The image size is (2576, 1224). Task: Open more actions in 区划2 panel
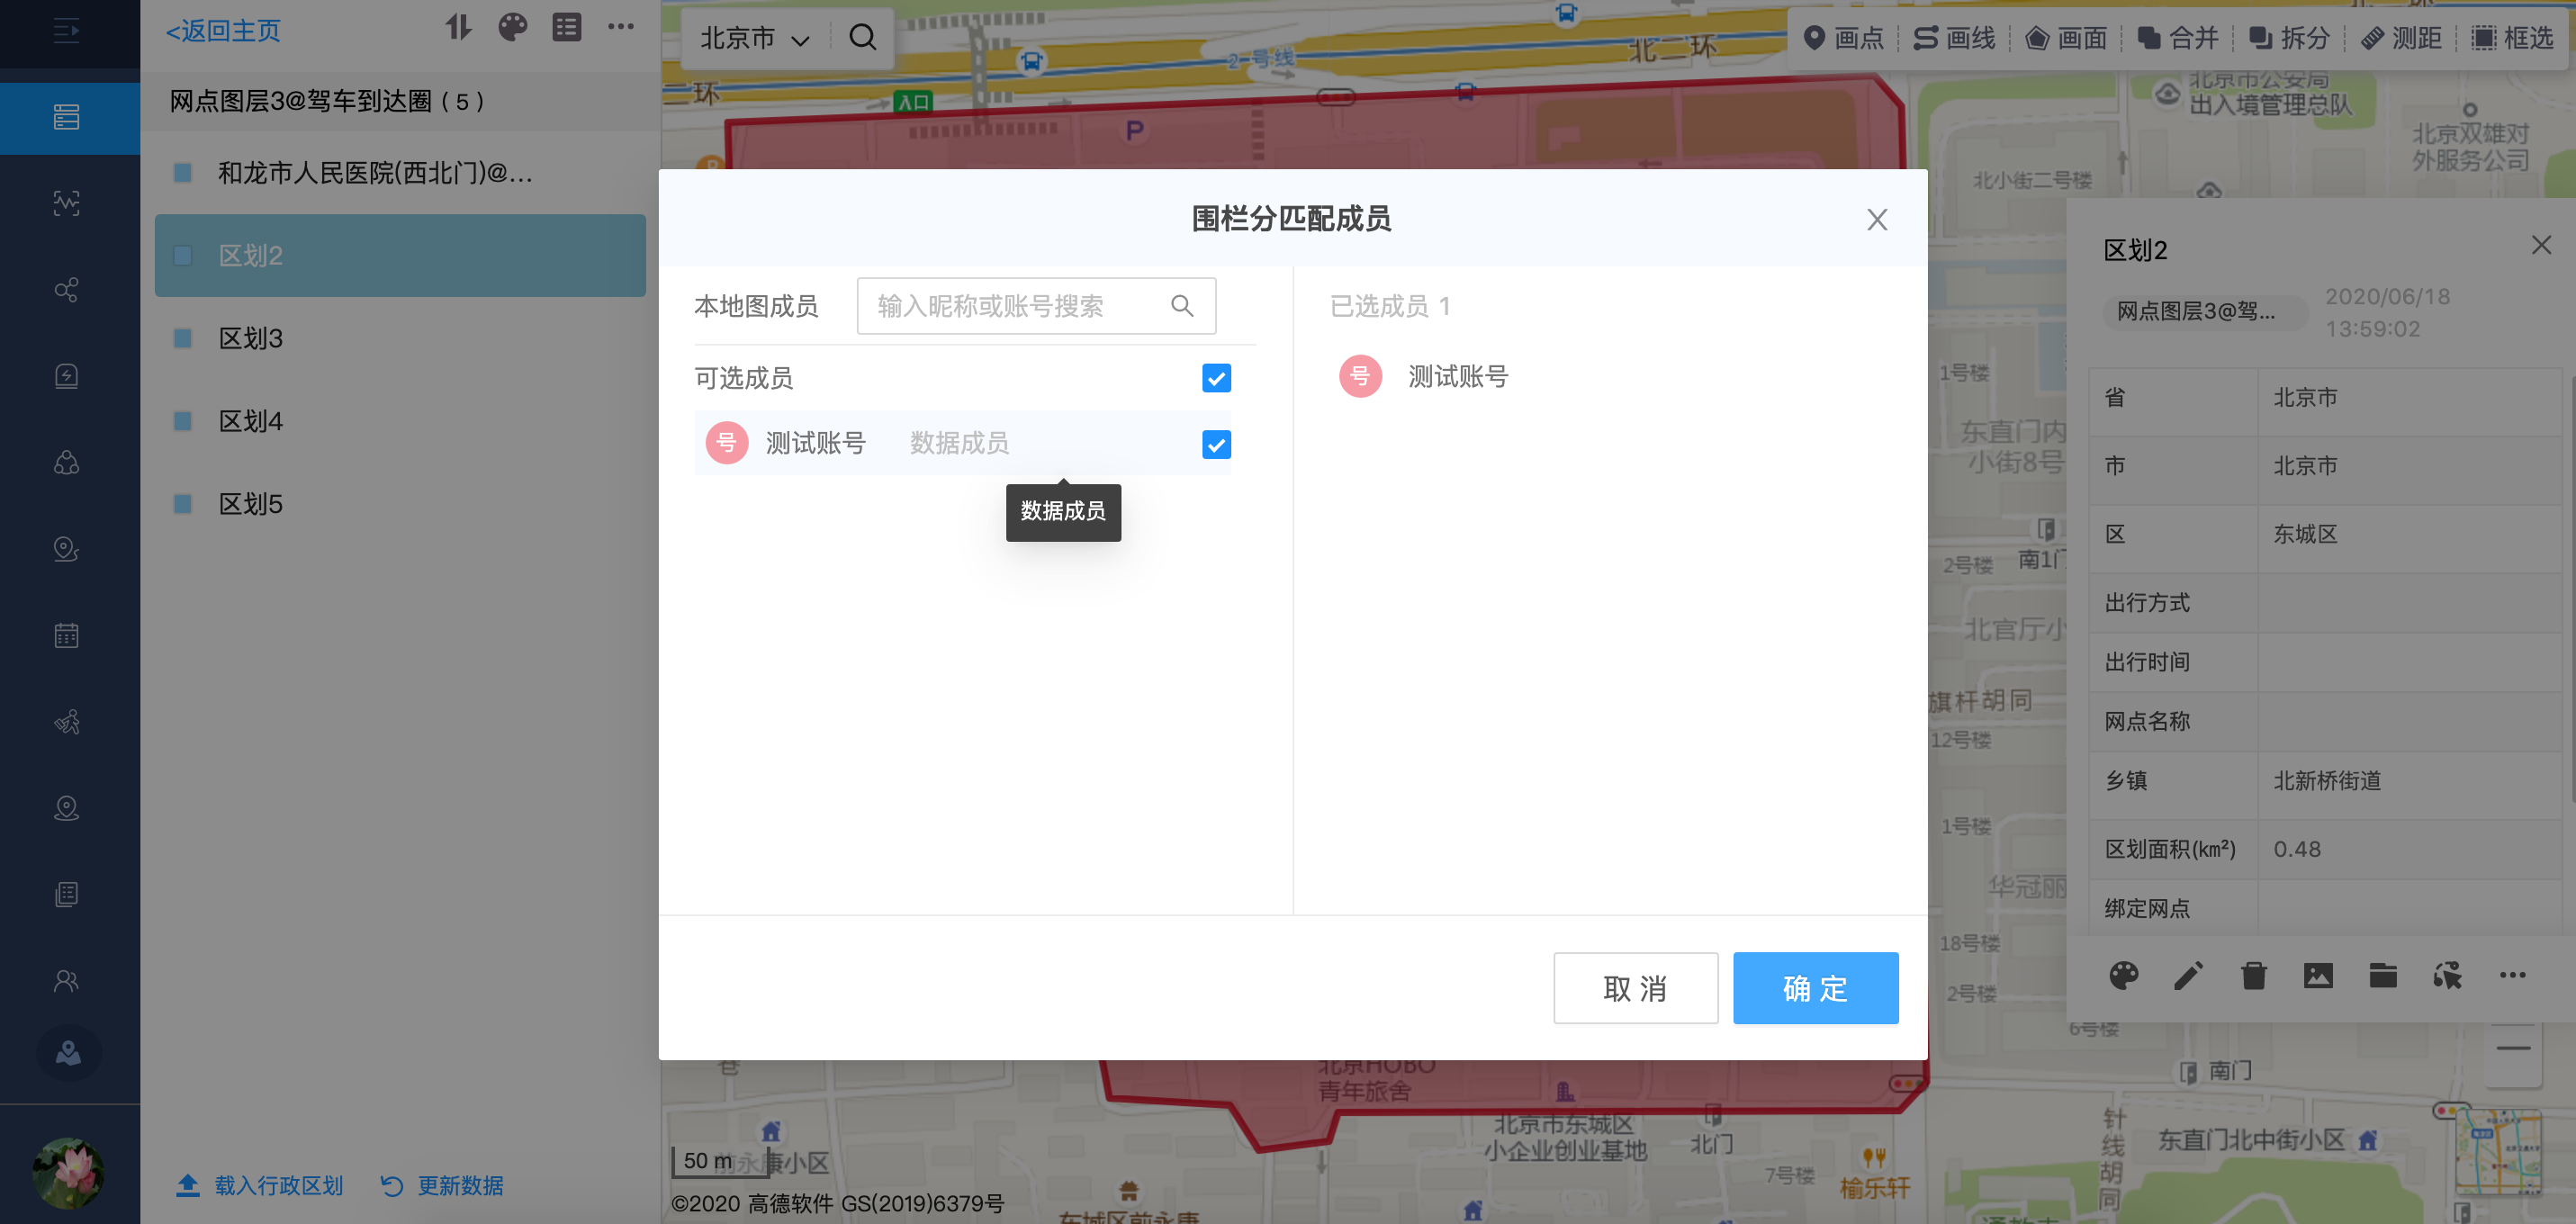2512,975
